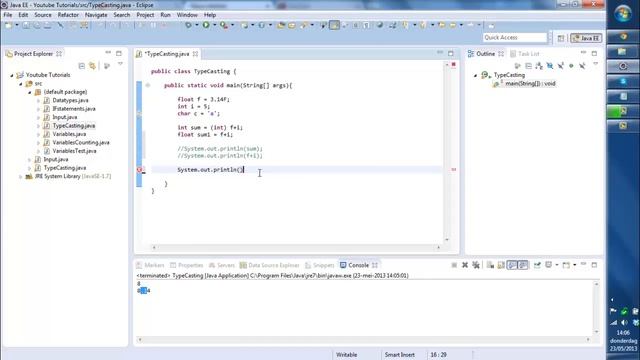Toggle Hide Local Types in Outline

[582, 66]
